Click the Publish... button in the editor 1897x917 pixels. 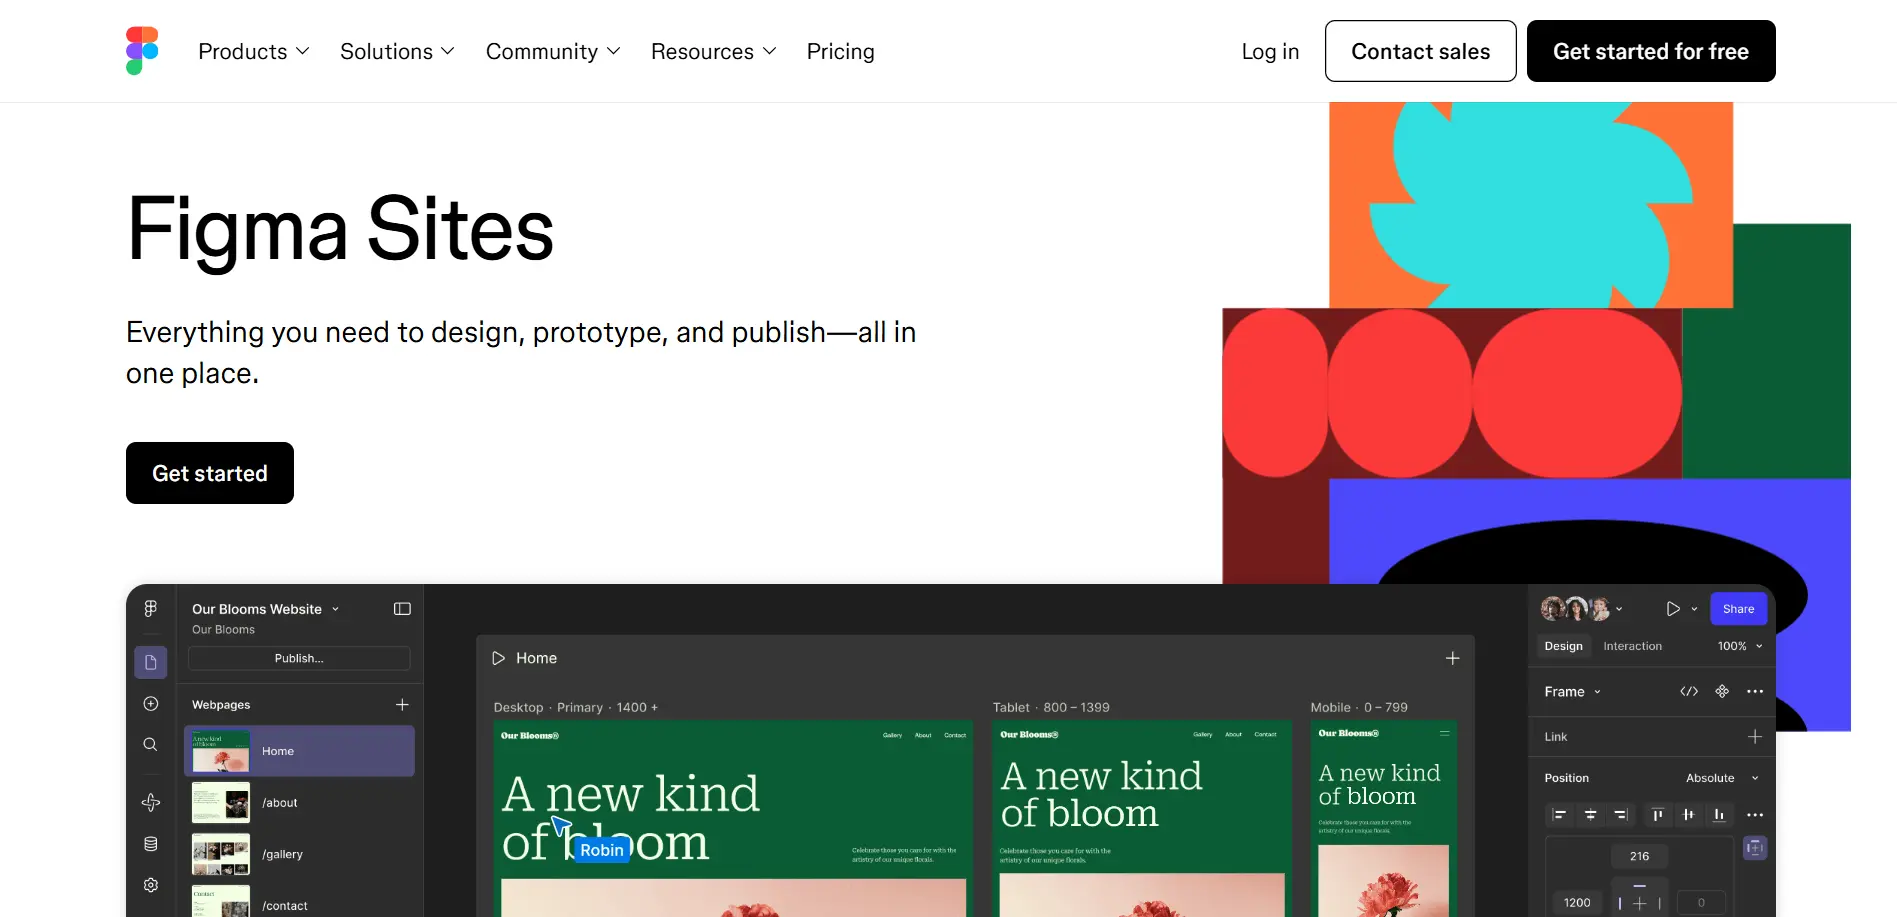pos(299,658)
